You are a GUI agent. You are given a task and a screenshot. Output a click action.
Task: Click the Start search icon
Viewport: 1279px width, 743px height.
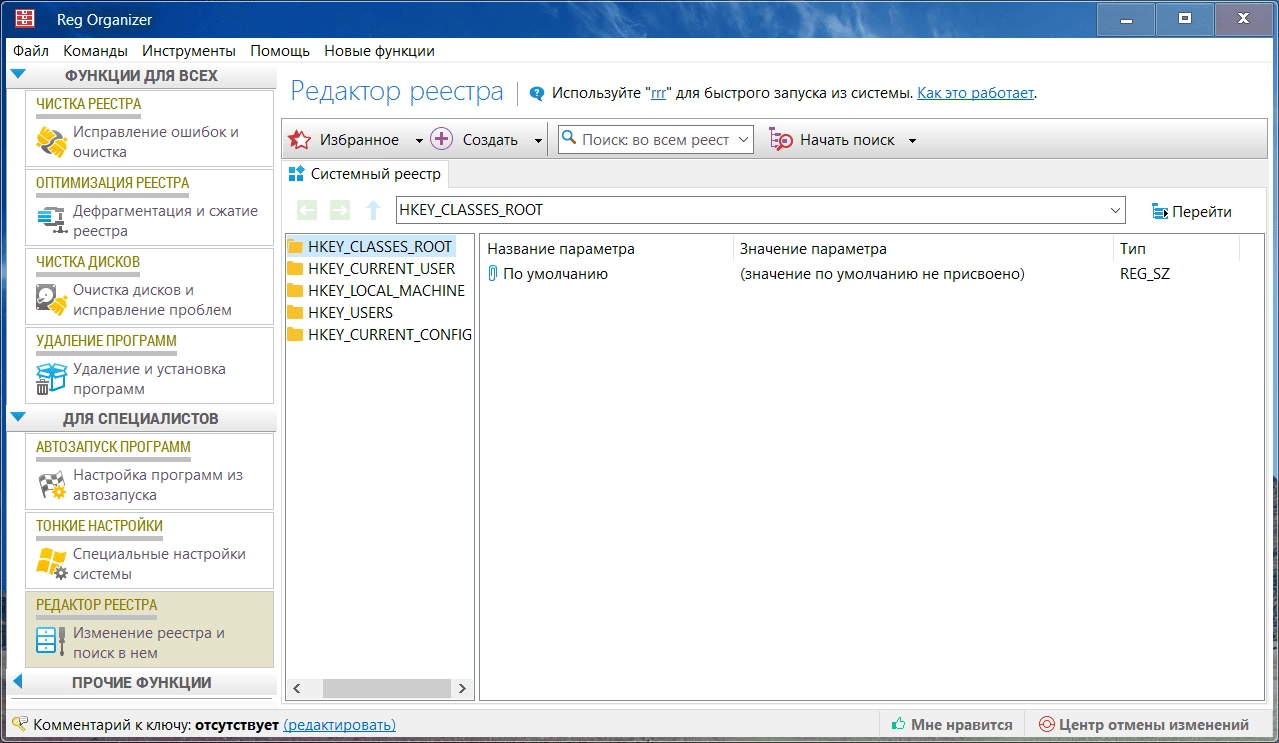click(x=781, y=140)
